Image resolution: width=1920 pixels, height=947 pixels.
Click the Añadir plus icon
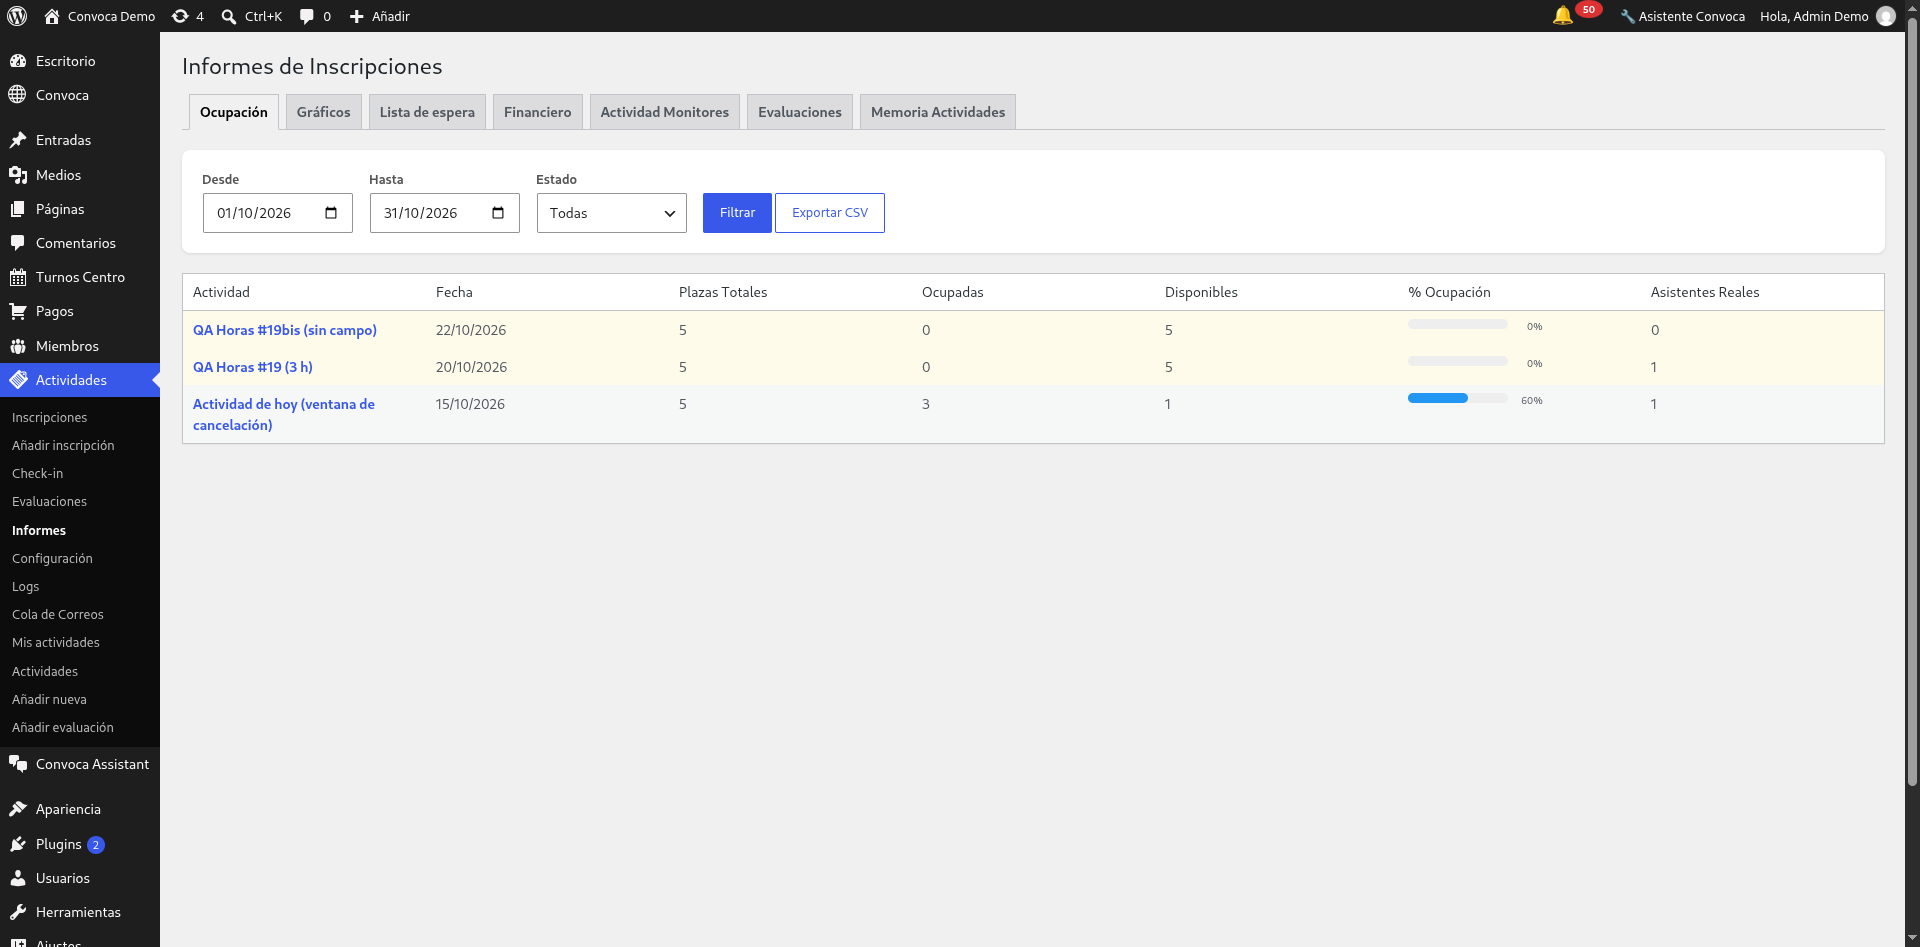coord(356,16)
